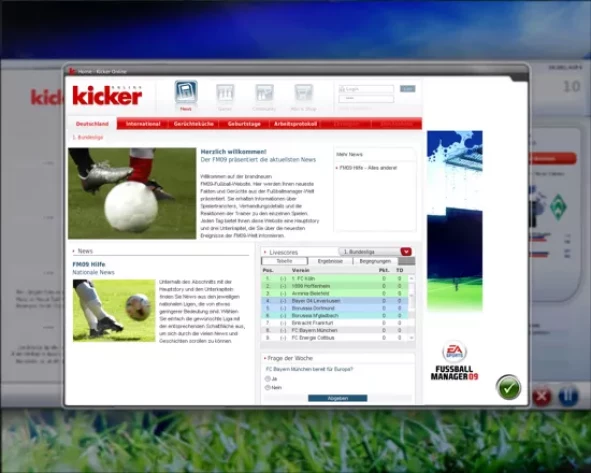
Task: Select Borussia M'gladbach table row
Action: [x=335, y=315]
